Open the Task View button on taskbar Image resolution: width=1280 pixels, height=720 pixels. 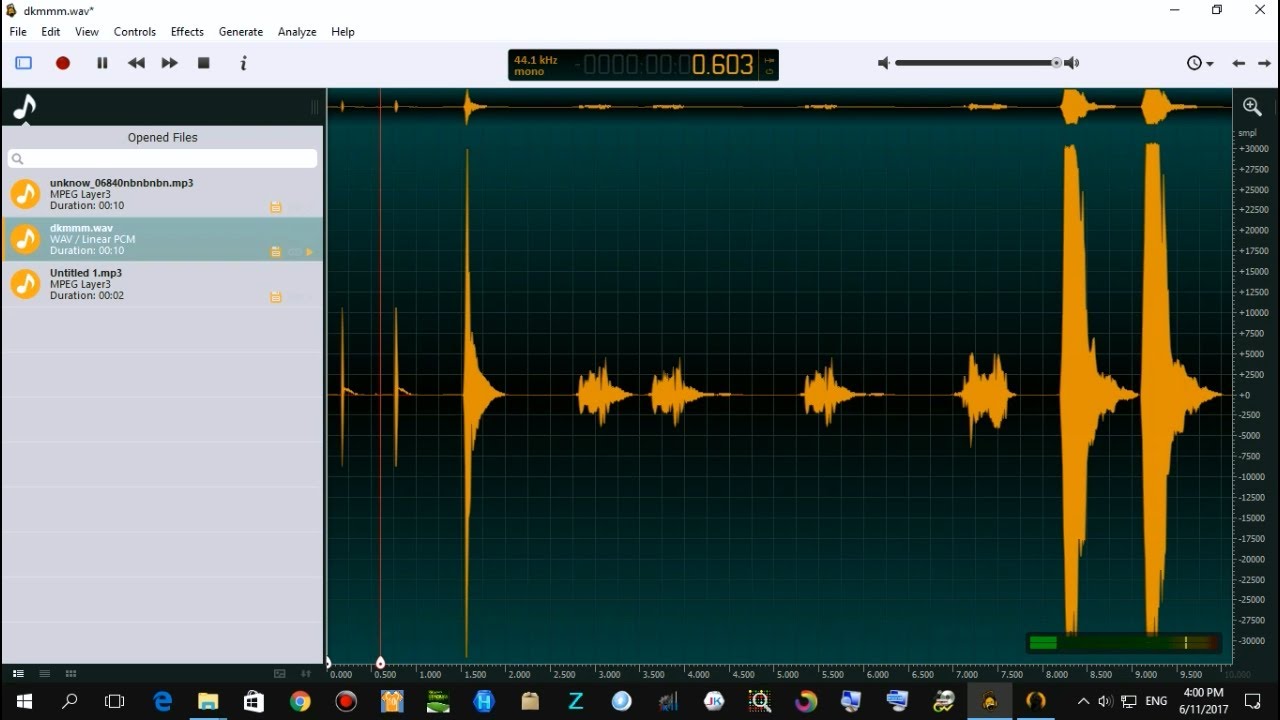coord(115,702)
